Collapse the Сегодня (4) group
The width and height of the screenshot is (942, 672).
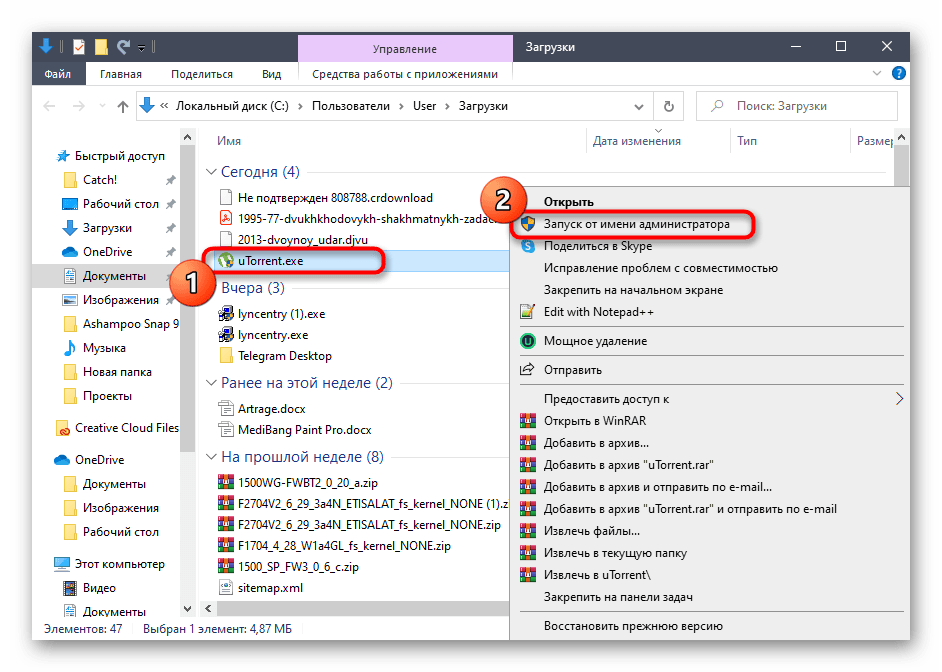[211, 172]
